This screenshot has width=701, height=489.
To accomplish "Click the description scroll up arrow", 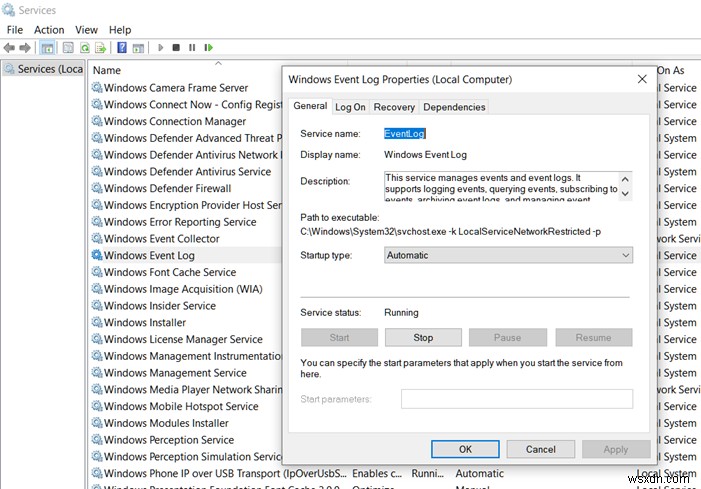I will [625, 179].
